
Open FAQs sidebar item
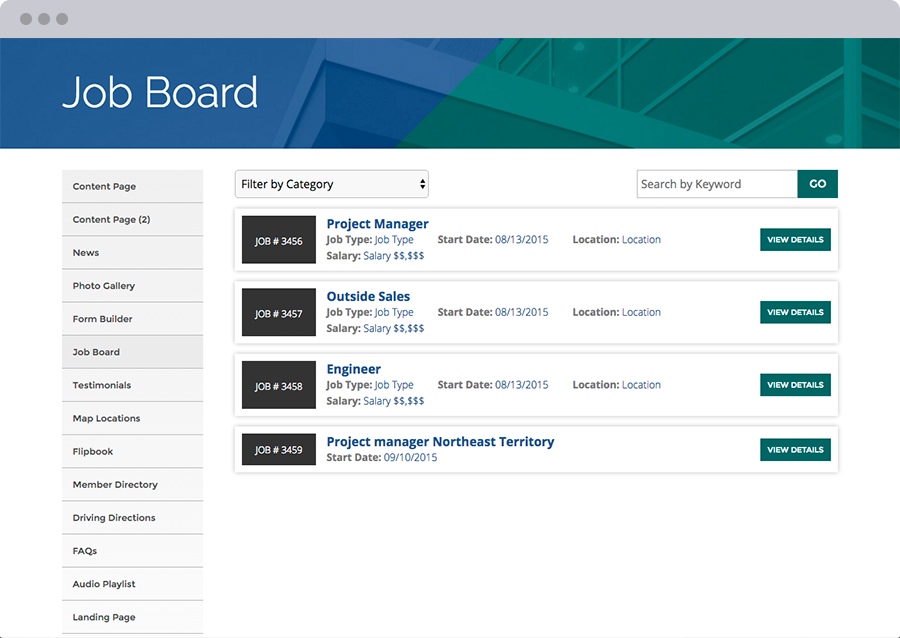(x=85, y=551)
